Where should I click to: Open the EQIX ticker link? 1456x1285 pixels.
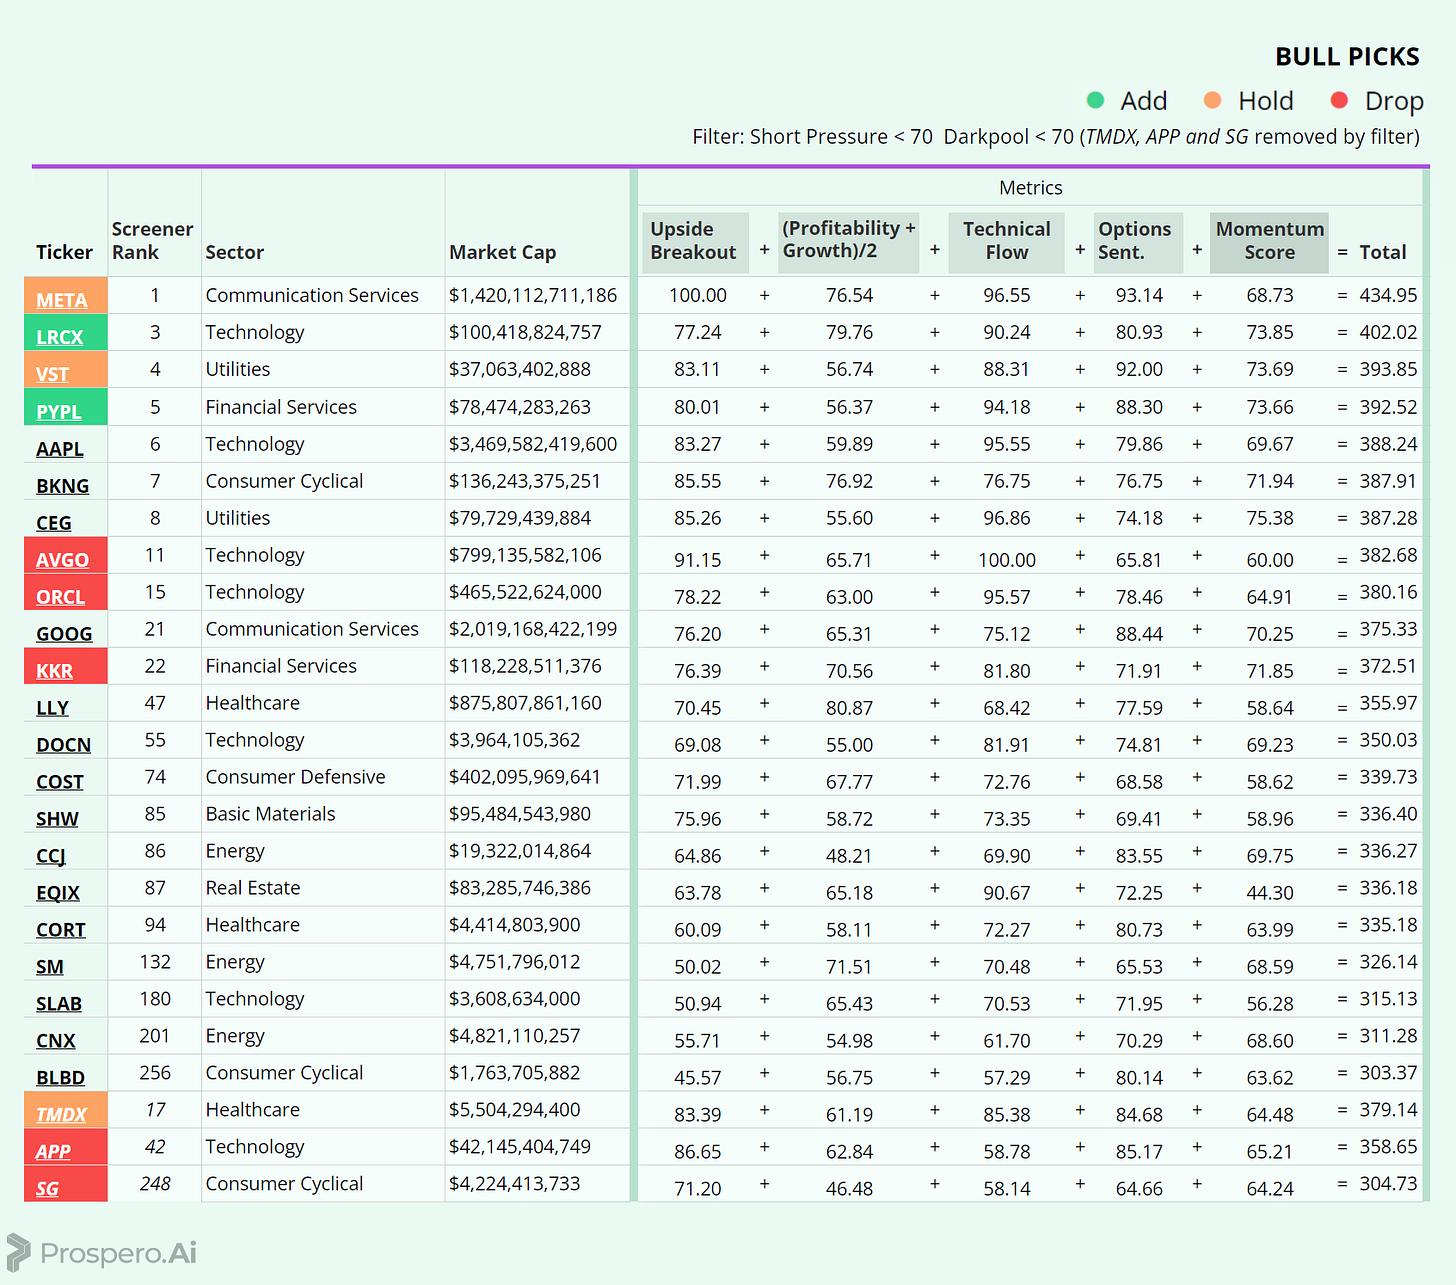click(x=58, y=893)
